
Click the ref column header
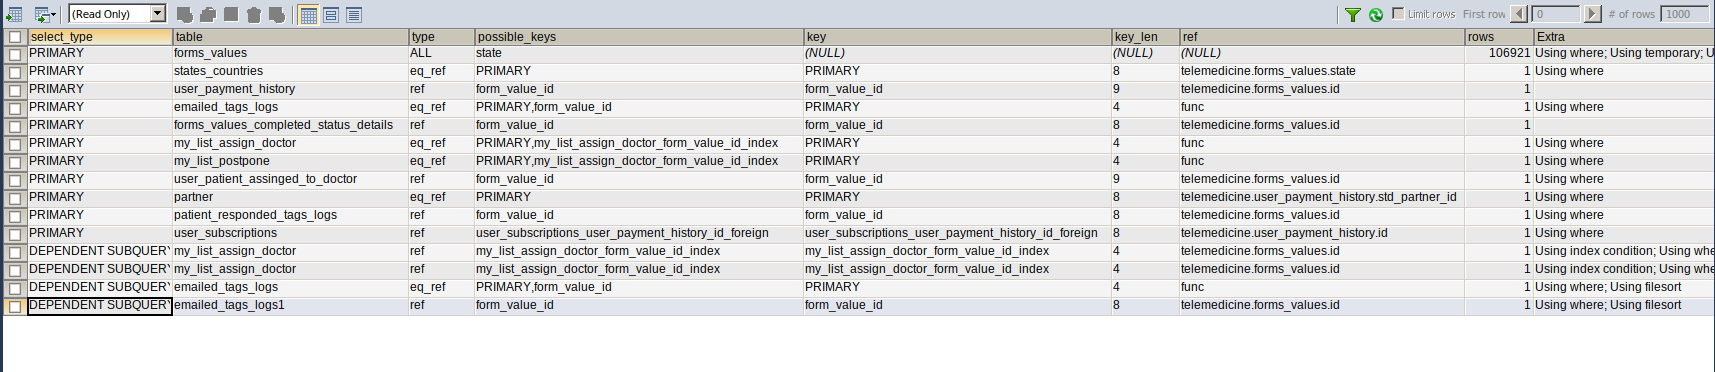pyautogui.click(x=1322, y=36)
